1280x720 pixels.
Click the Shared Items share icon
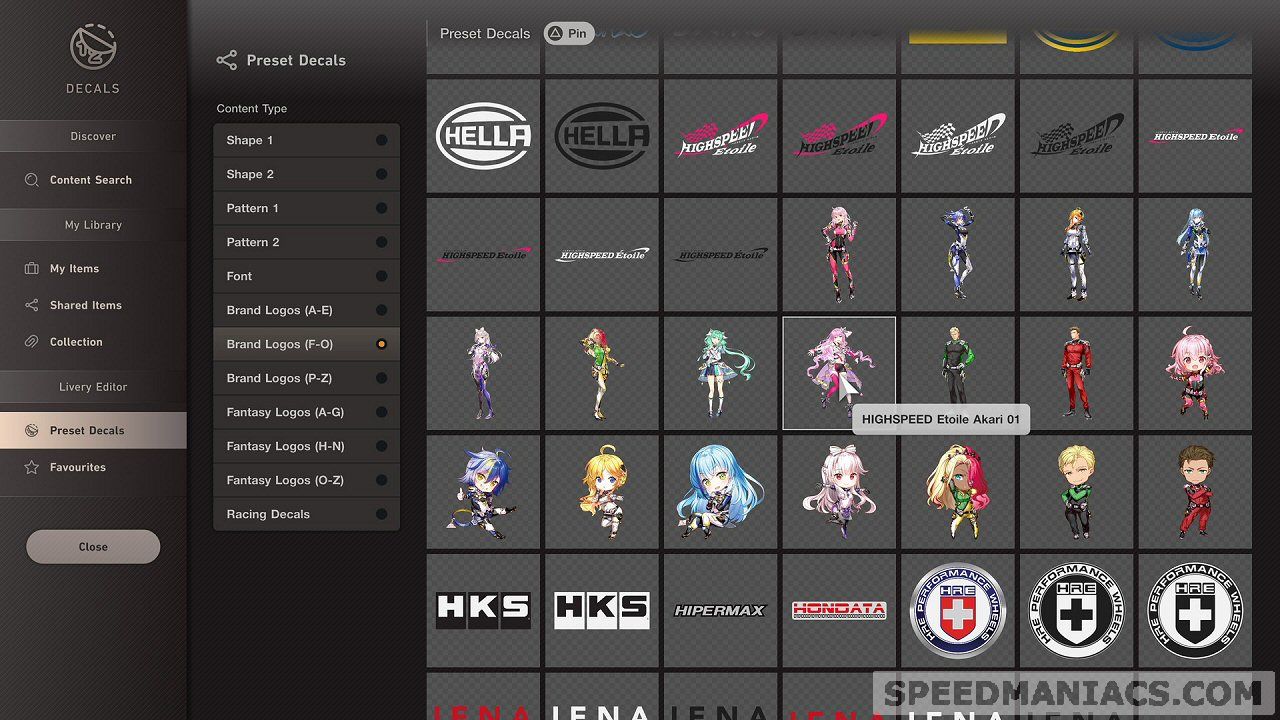click(32, 305)
